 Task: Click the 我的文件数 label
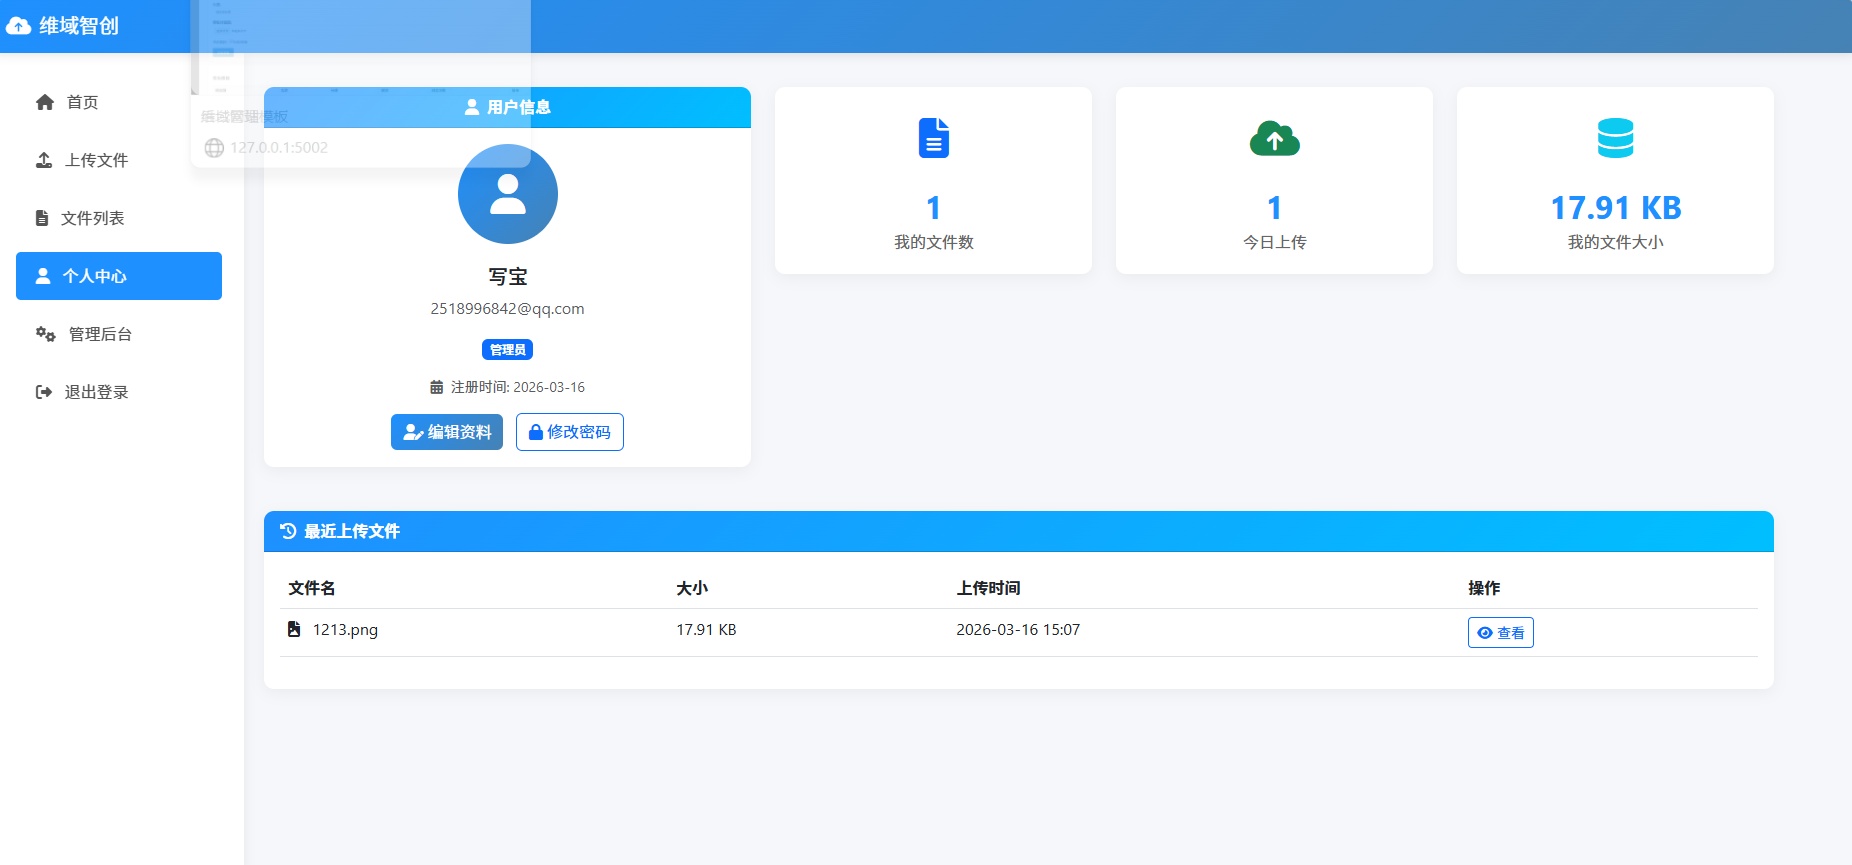click(x=934, y=242)
